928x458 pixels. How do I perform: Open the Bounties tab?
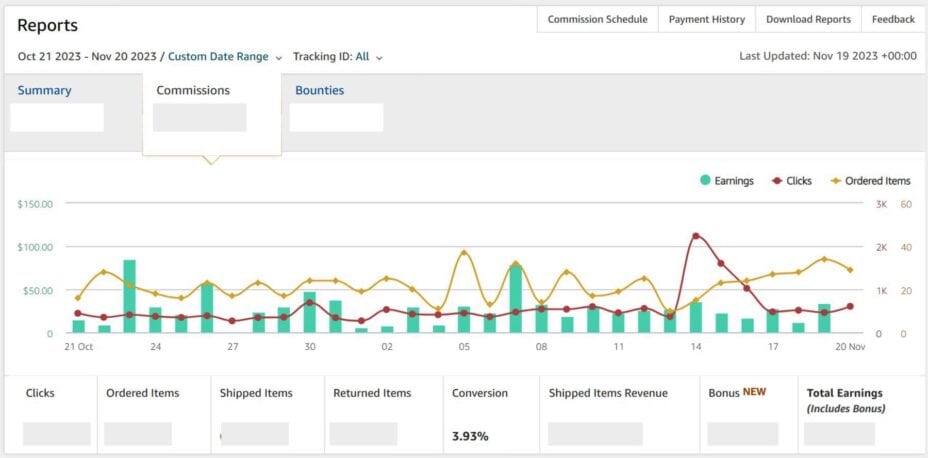319,90
